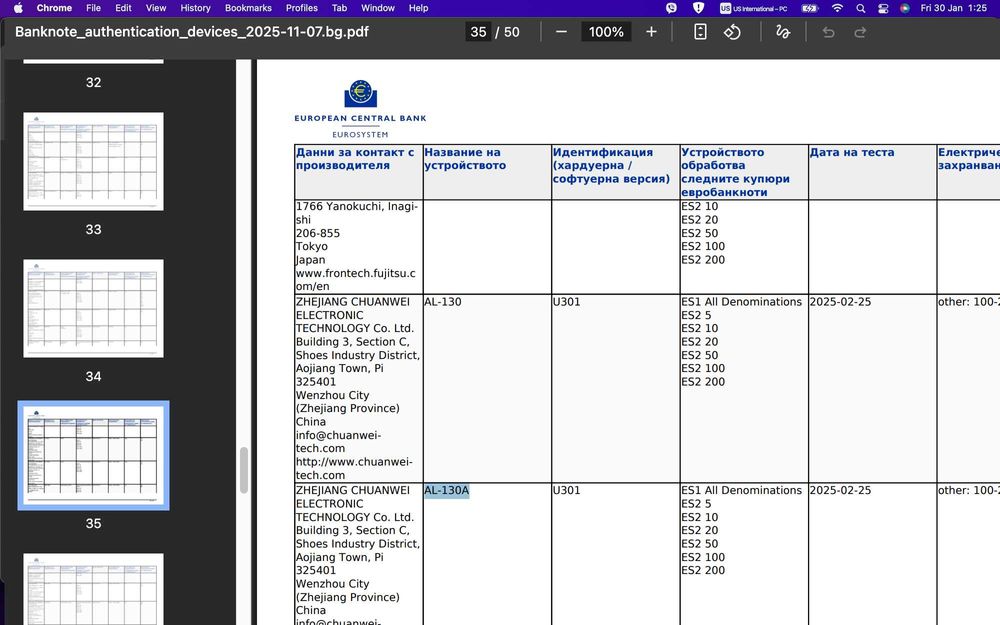Open the US International keyboard input menu
This screenshot has height=625, width=1000.
pyautogui.click(x=754, y=8)
